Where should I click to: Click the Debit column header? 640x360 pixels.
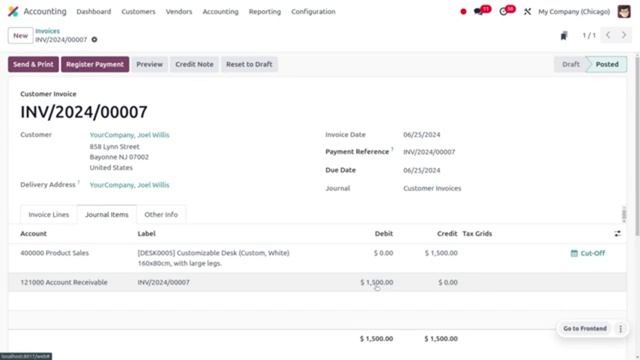[x=384, y=233]
